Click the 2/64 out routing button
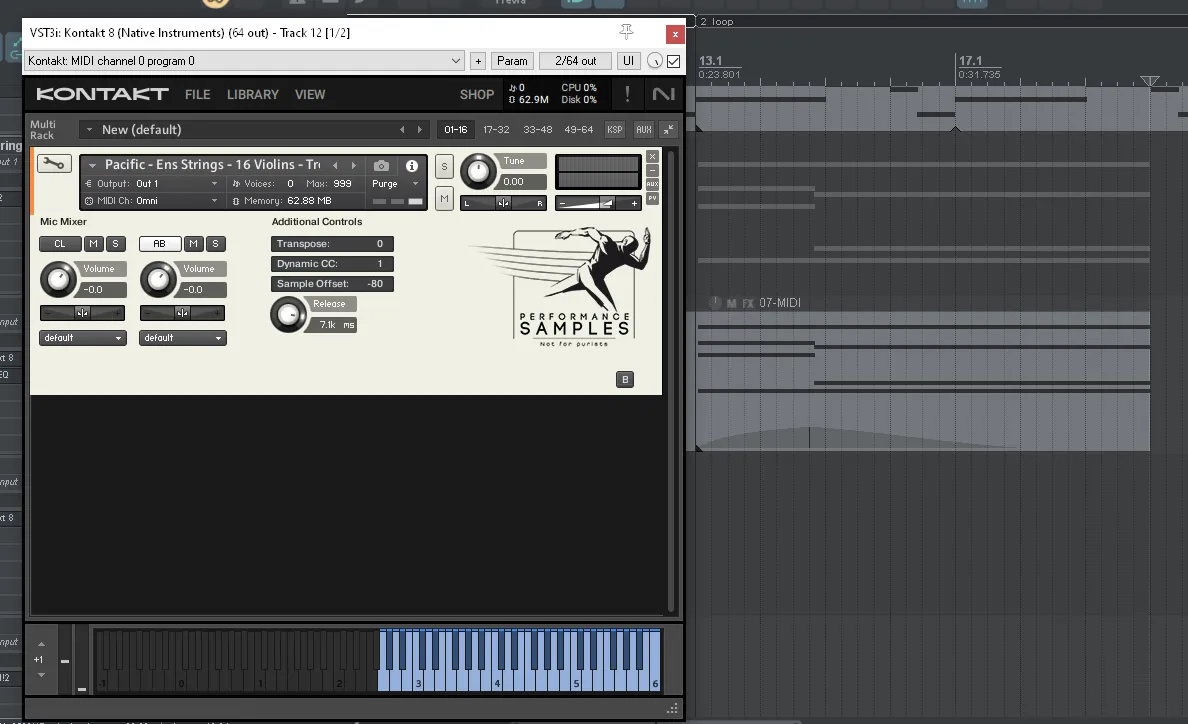Image resolution: width=1188 pixels, height=724 pixels. click(x=575, y=61)
